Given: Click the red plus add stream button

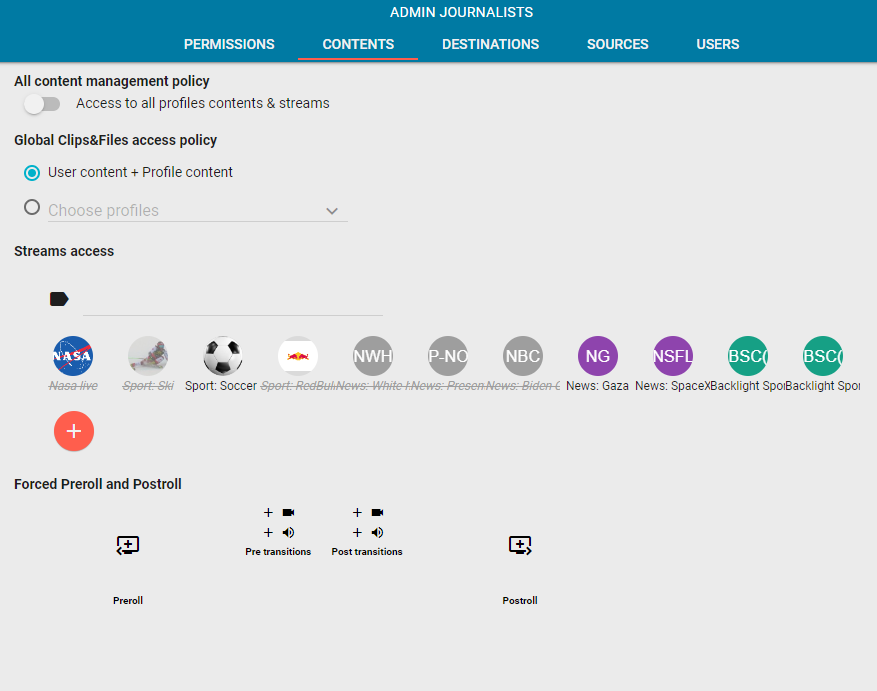Looking at the screenshot, I should tap(74, 431).
